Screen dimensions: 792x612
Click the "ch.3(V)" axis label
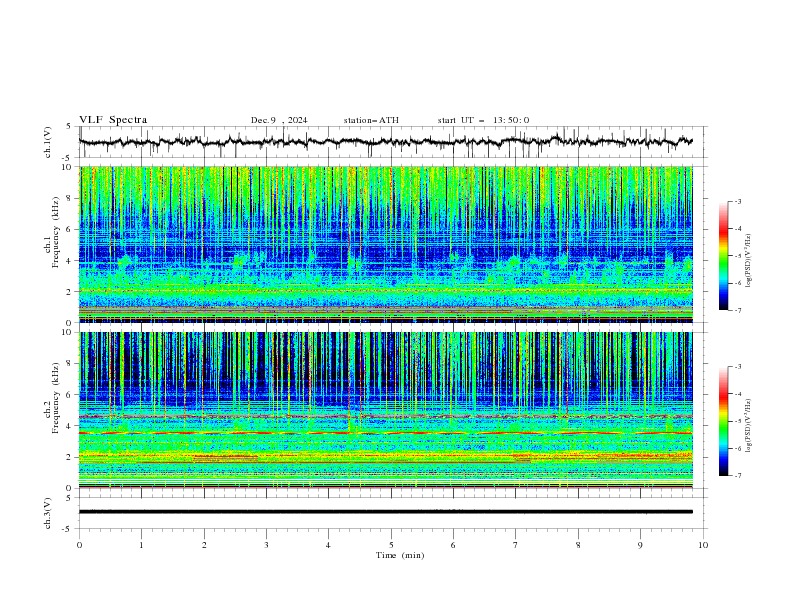48,513
